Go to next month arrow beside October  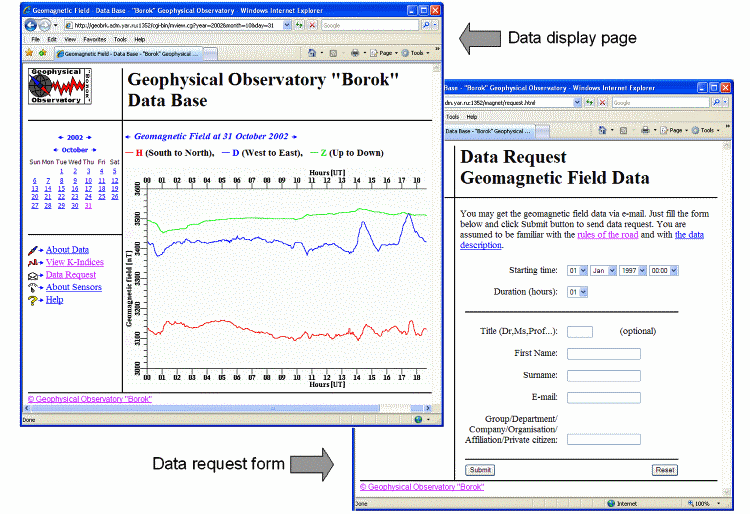(94, 150)
